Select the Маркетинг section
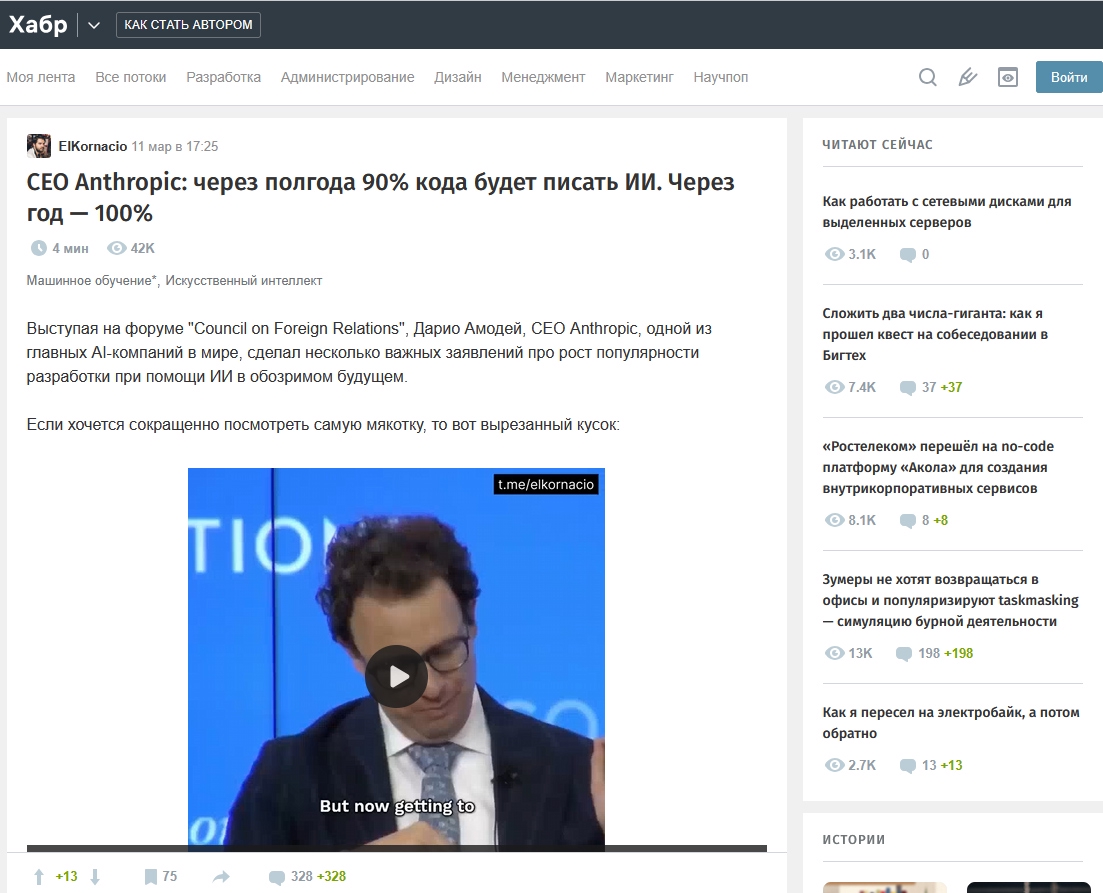The image size is (1103, 893). coord(639,77)
